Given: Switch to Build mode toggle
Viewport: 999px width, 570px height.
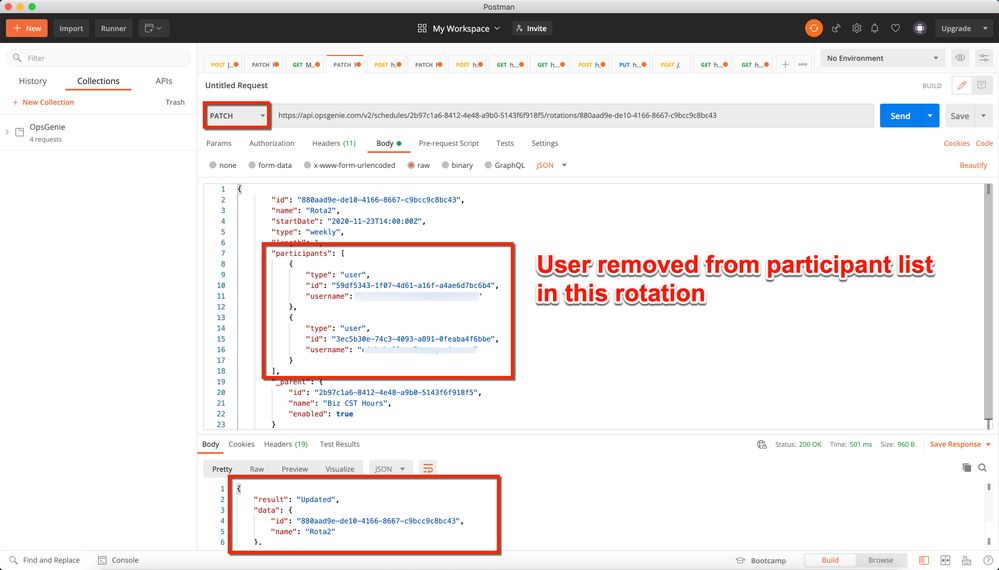Looking at the screenshot, I should (x=830, y=560).
